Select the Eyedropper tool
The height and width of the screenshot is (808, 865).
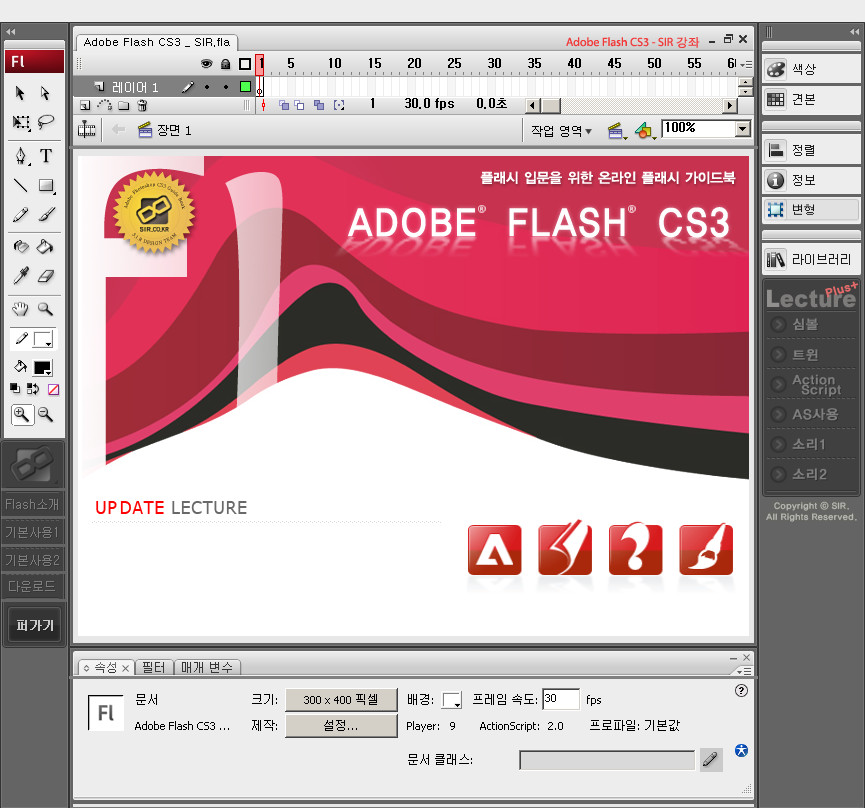[20, 276]
